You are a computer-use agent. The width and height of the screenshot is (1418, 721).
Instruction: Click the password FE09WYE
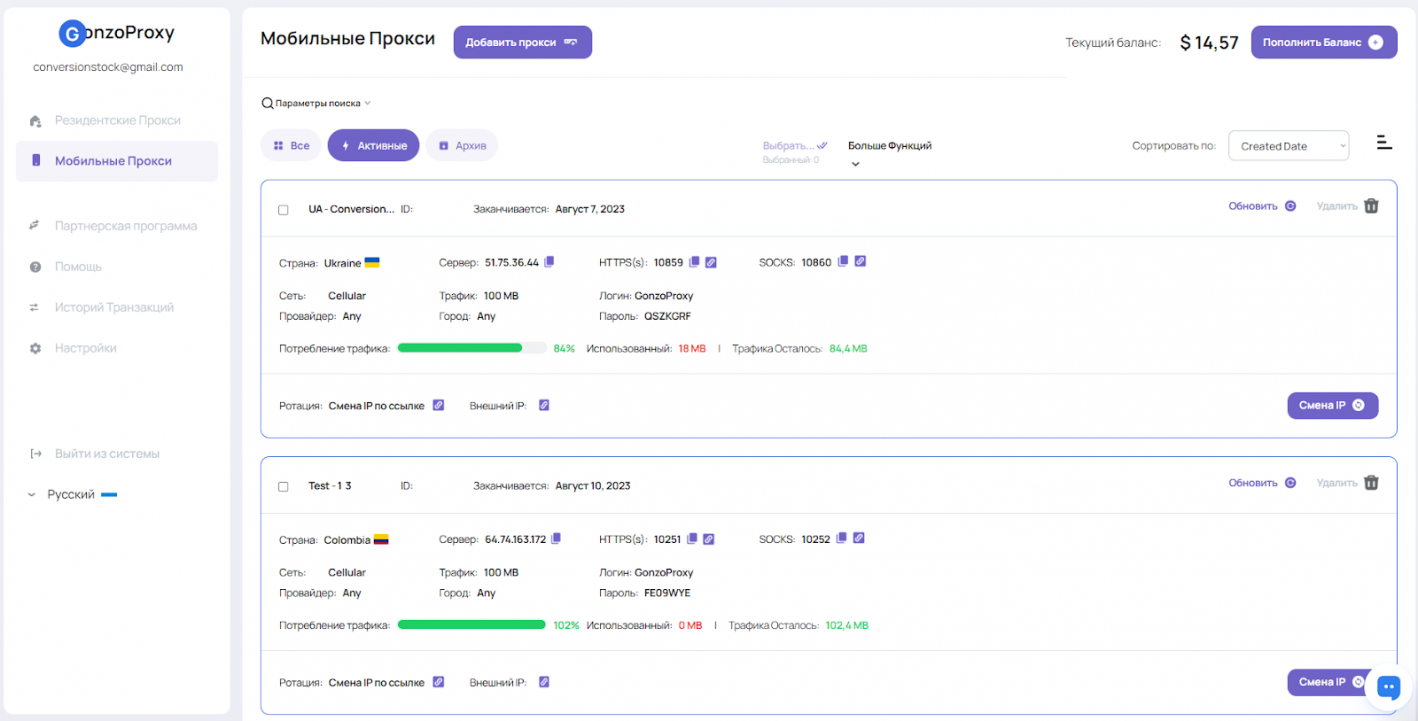(x=667, y=593)
